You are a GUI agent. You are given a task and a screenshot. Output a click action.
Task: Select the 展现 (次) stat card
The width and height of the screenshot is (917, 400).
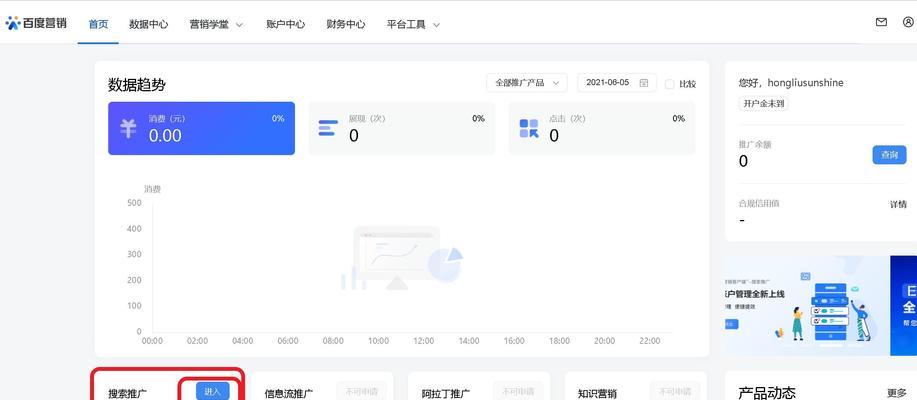(401, 128)
